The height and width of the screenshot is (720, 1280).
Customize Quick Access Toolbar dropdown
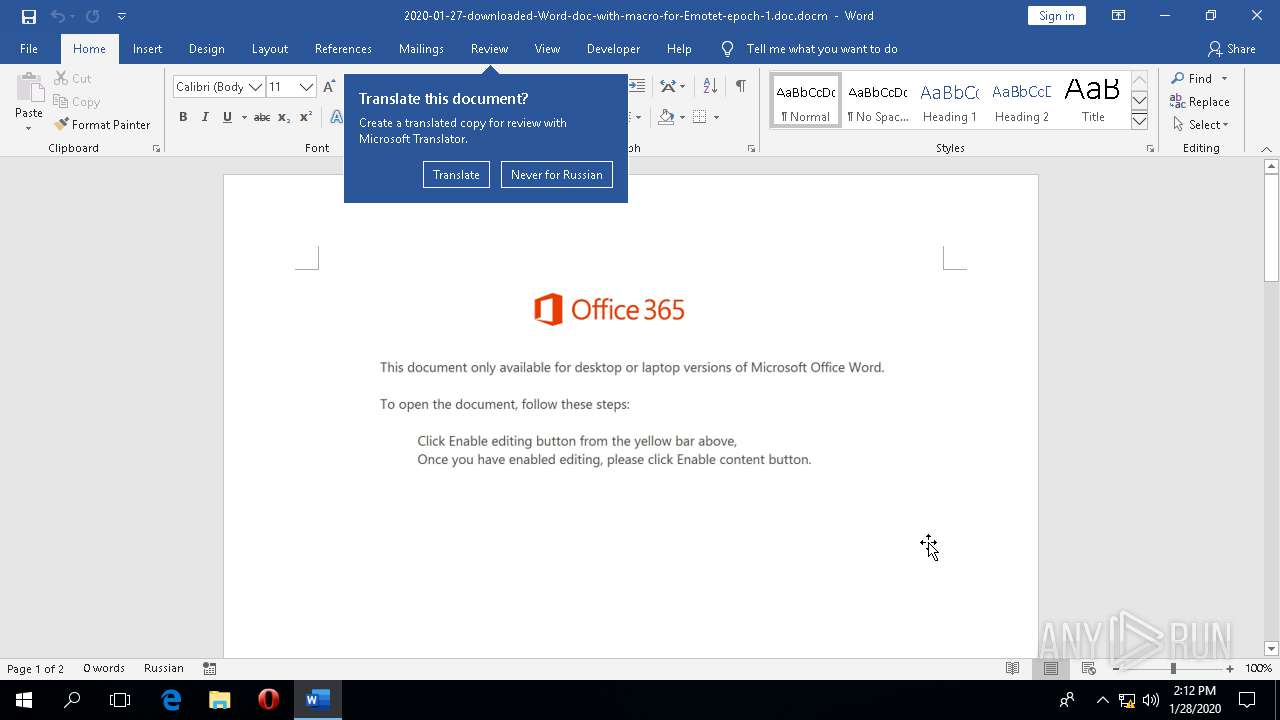[121, 16]
